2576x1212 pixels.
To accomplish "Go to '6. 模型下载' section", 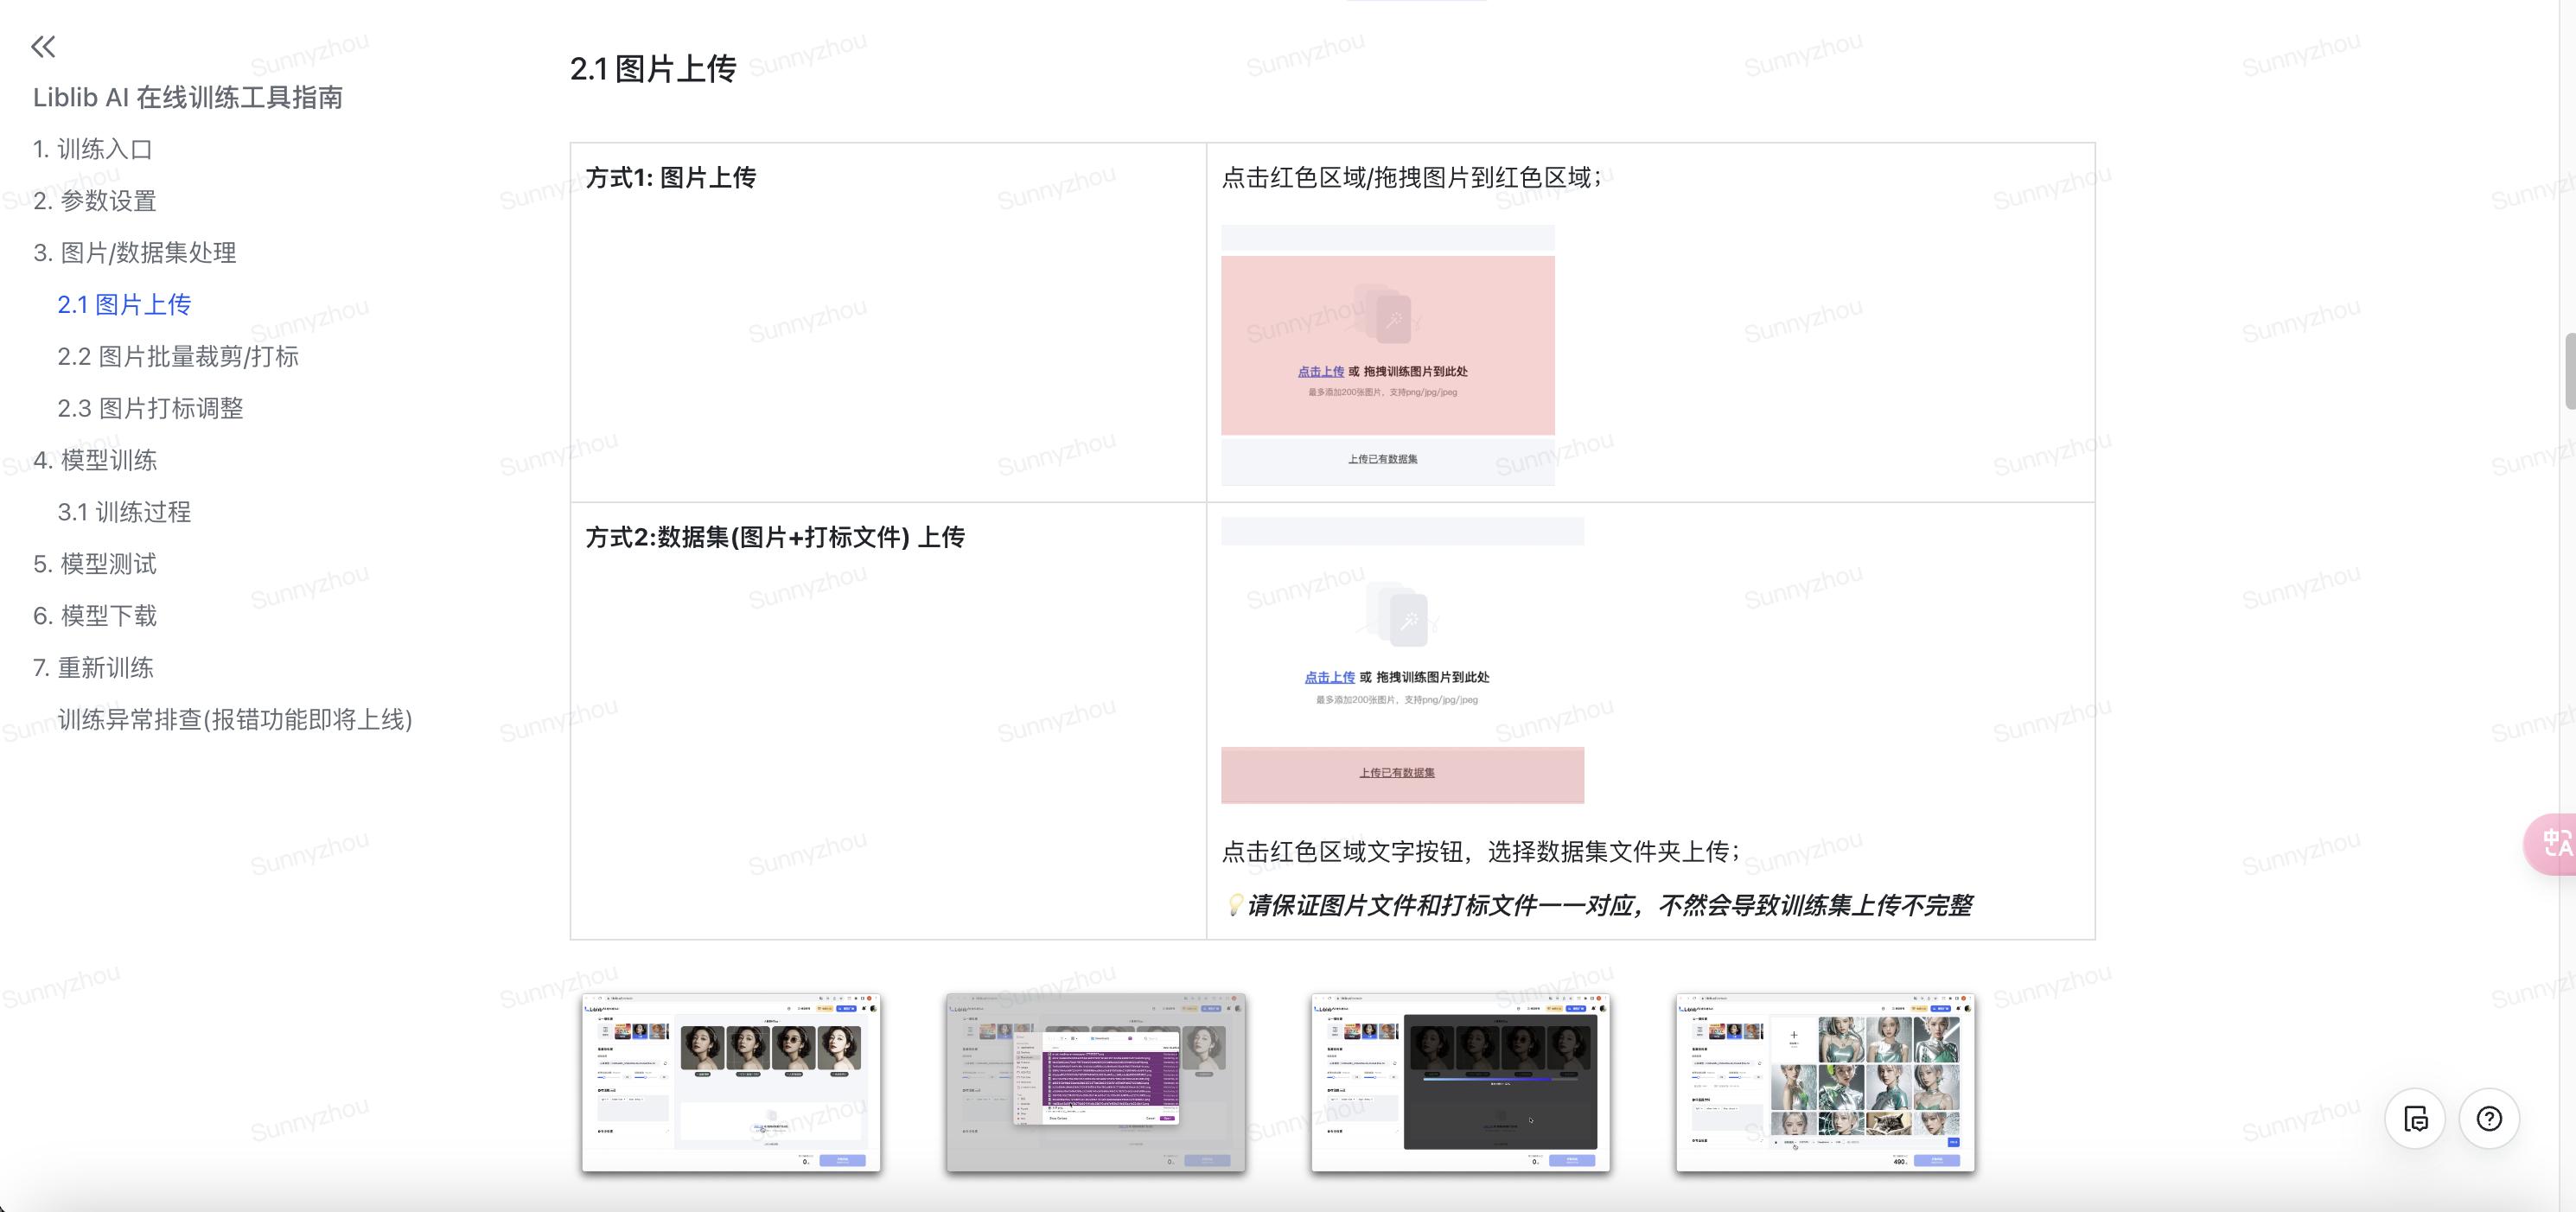I will (x=95, y=616).
